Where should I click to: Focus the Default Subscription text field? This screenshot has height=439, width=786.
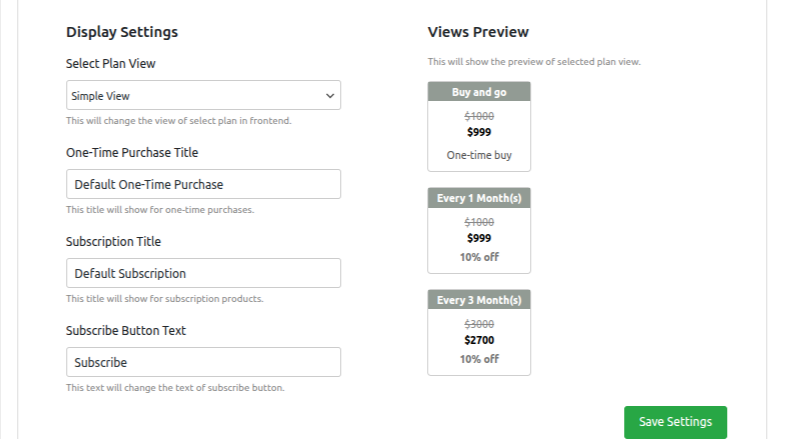point(203,273)
